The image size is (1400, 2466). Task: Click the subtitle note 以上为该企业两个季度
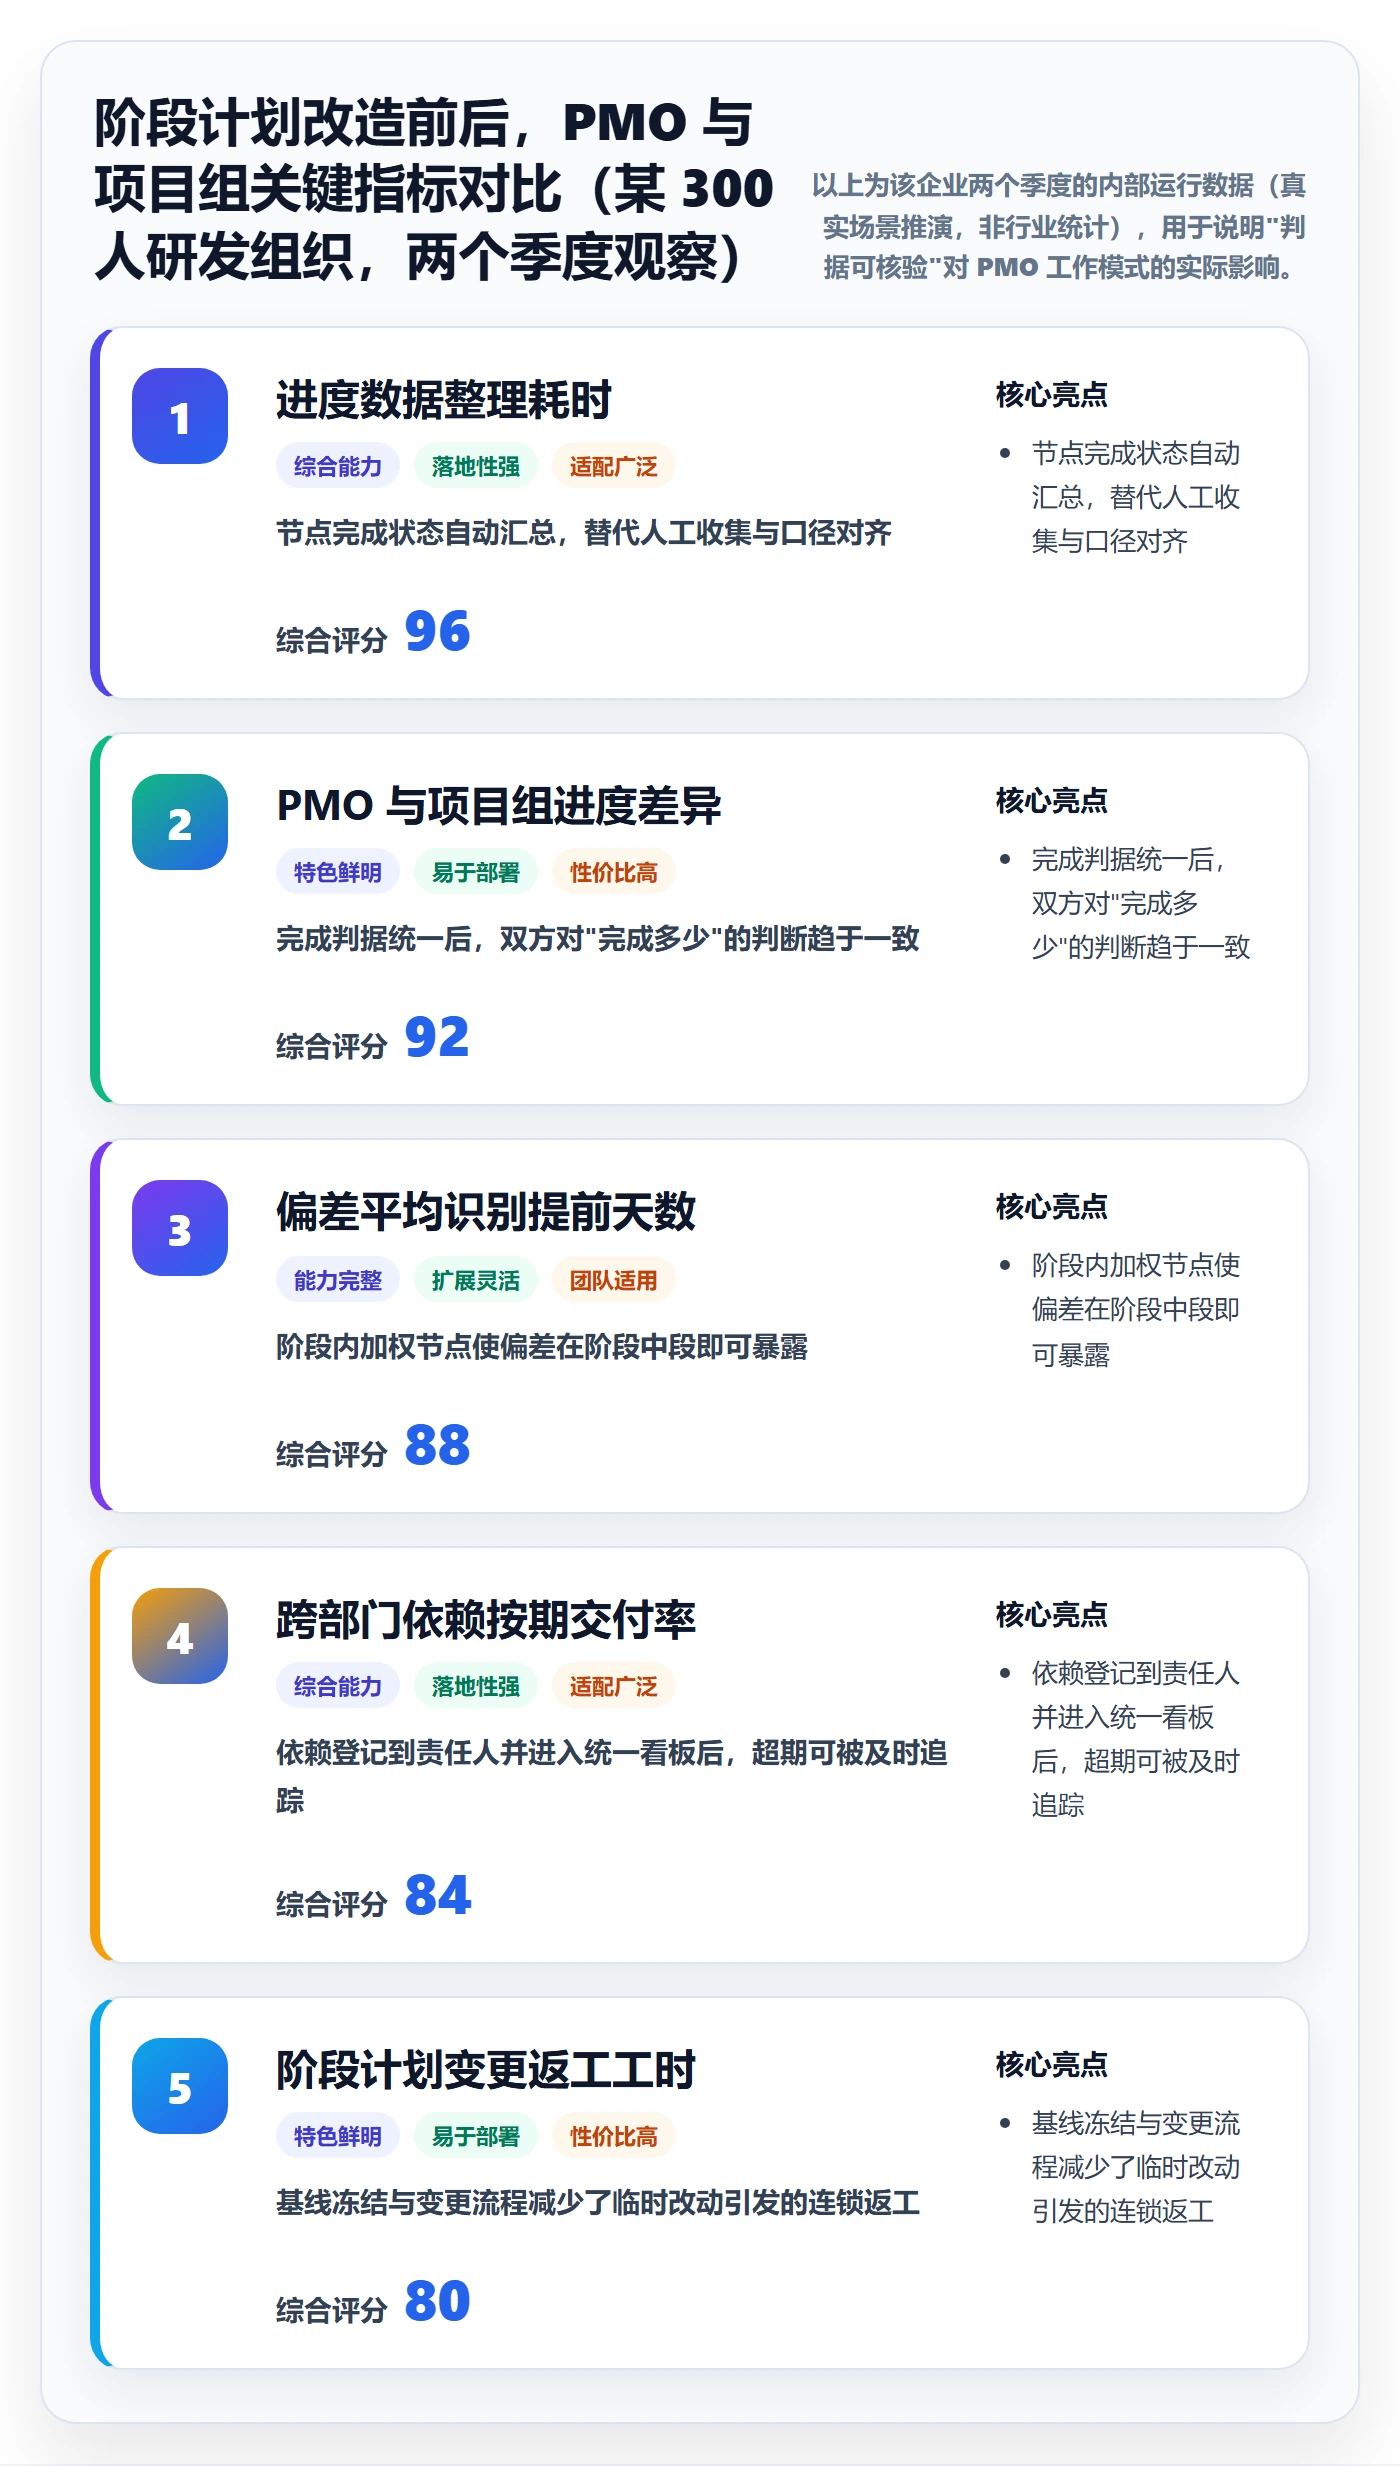(1058, 227)
